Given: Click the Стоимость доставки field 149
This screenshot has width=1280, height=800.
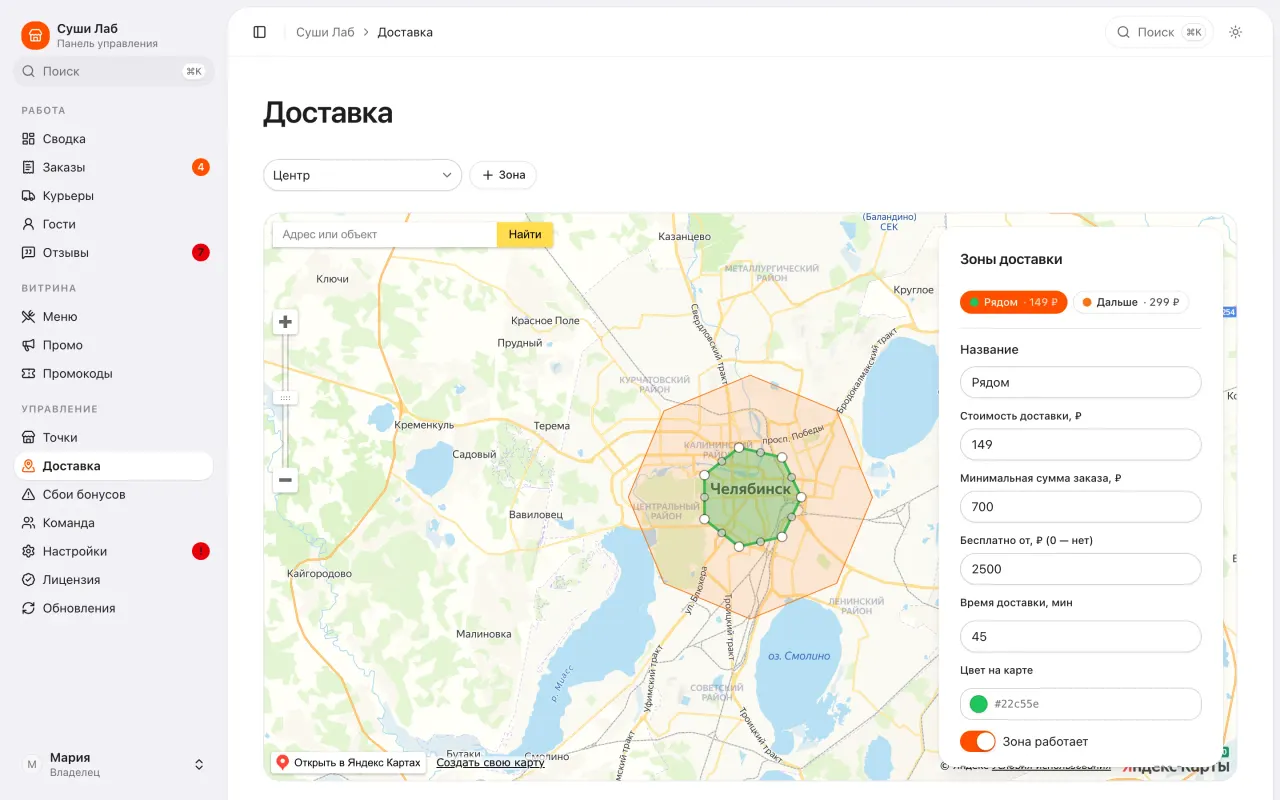Looking at the screenshot, I should [x=1080, y=445].
